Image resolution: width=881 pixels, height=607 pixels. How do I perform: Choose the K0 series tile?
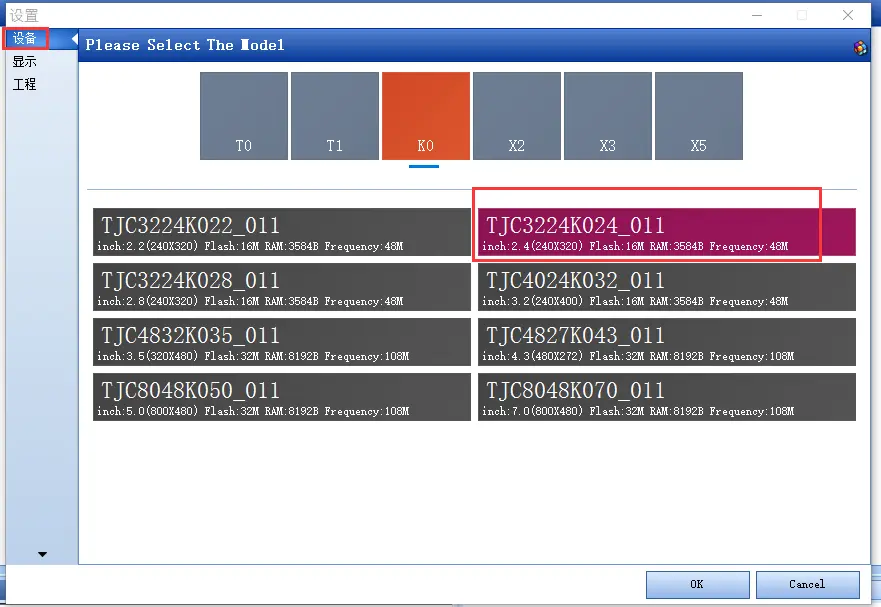pyautogui.click(x=426, y=115)
